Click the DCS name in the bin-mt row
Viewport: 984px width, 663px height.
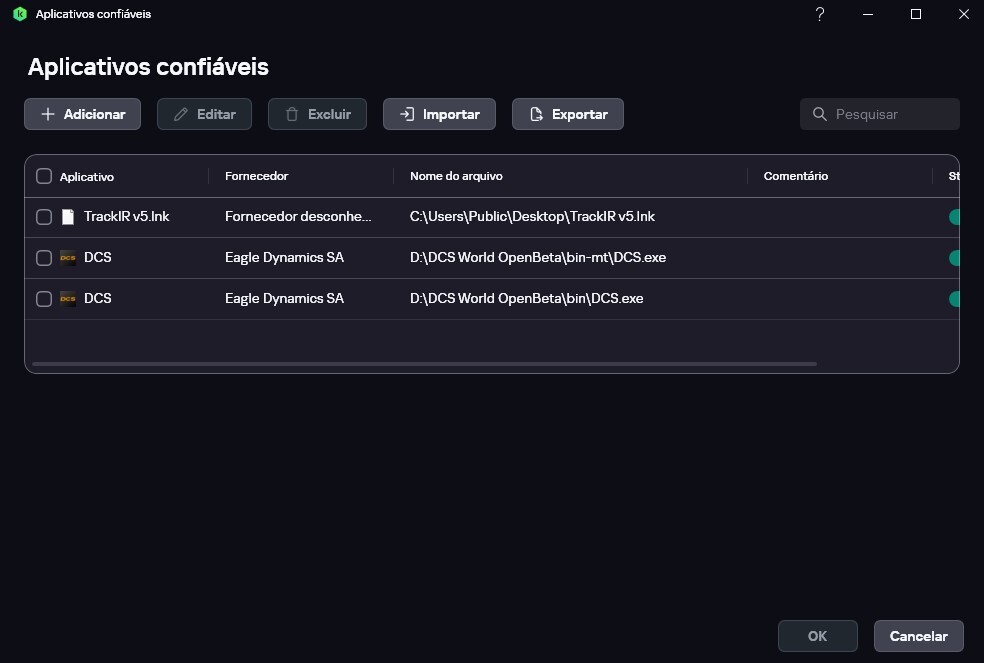click(98, 257)
